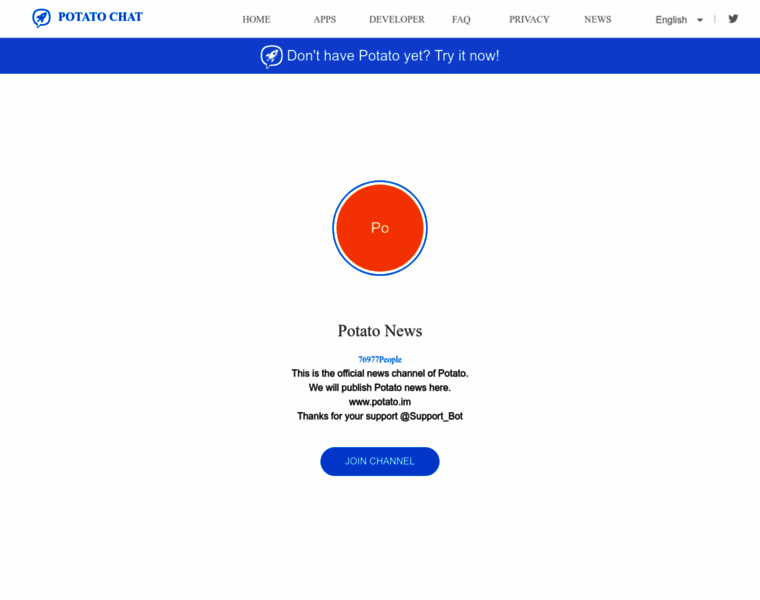Go to the HOME menu item
This screenshot has height=600, width=760.
pos(256,19)
